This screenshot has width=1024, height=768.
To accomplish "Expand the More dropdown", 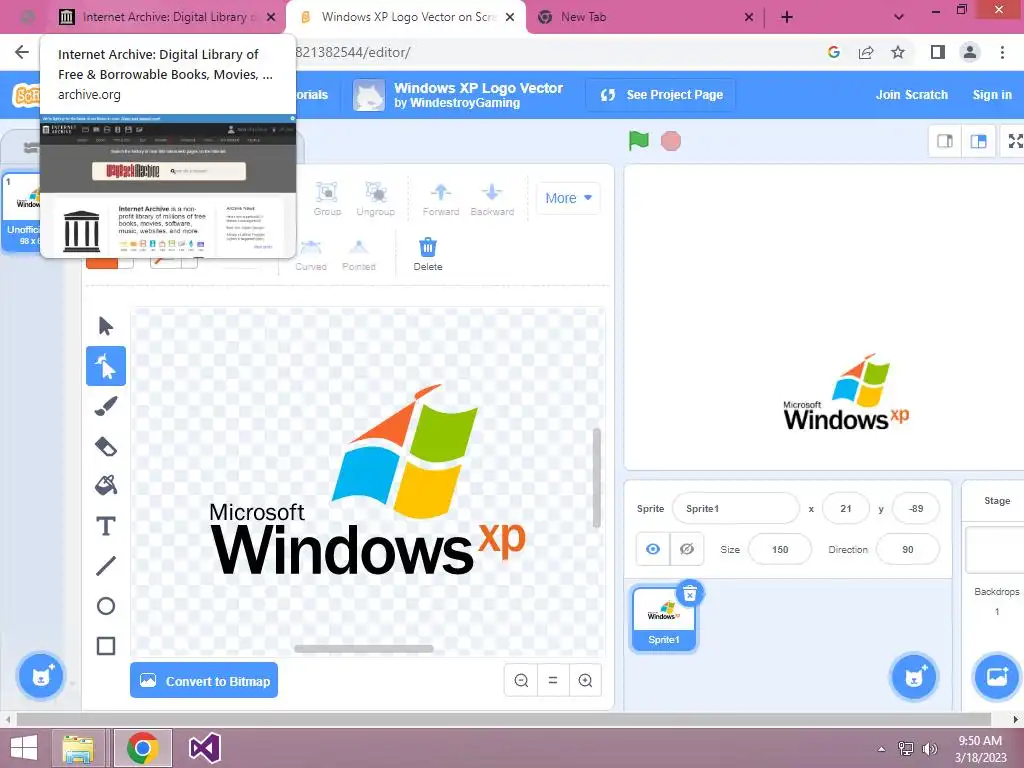I will pyautogui.click(x=568, y=198).
